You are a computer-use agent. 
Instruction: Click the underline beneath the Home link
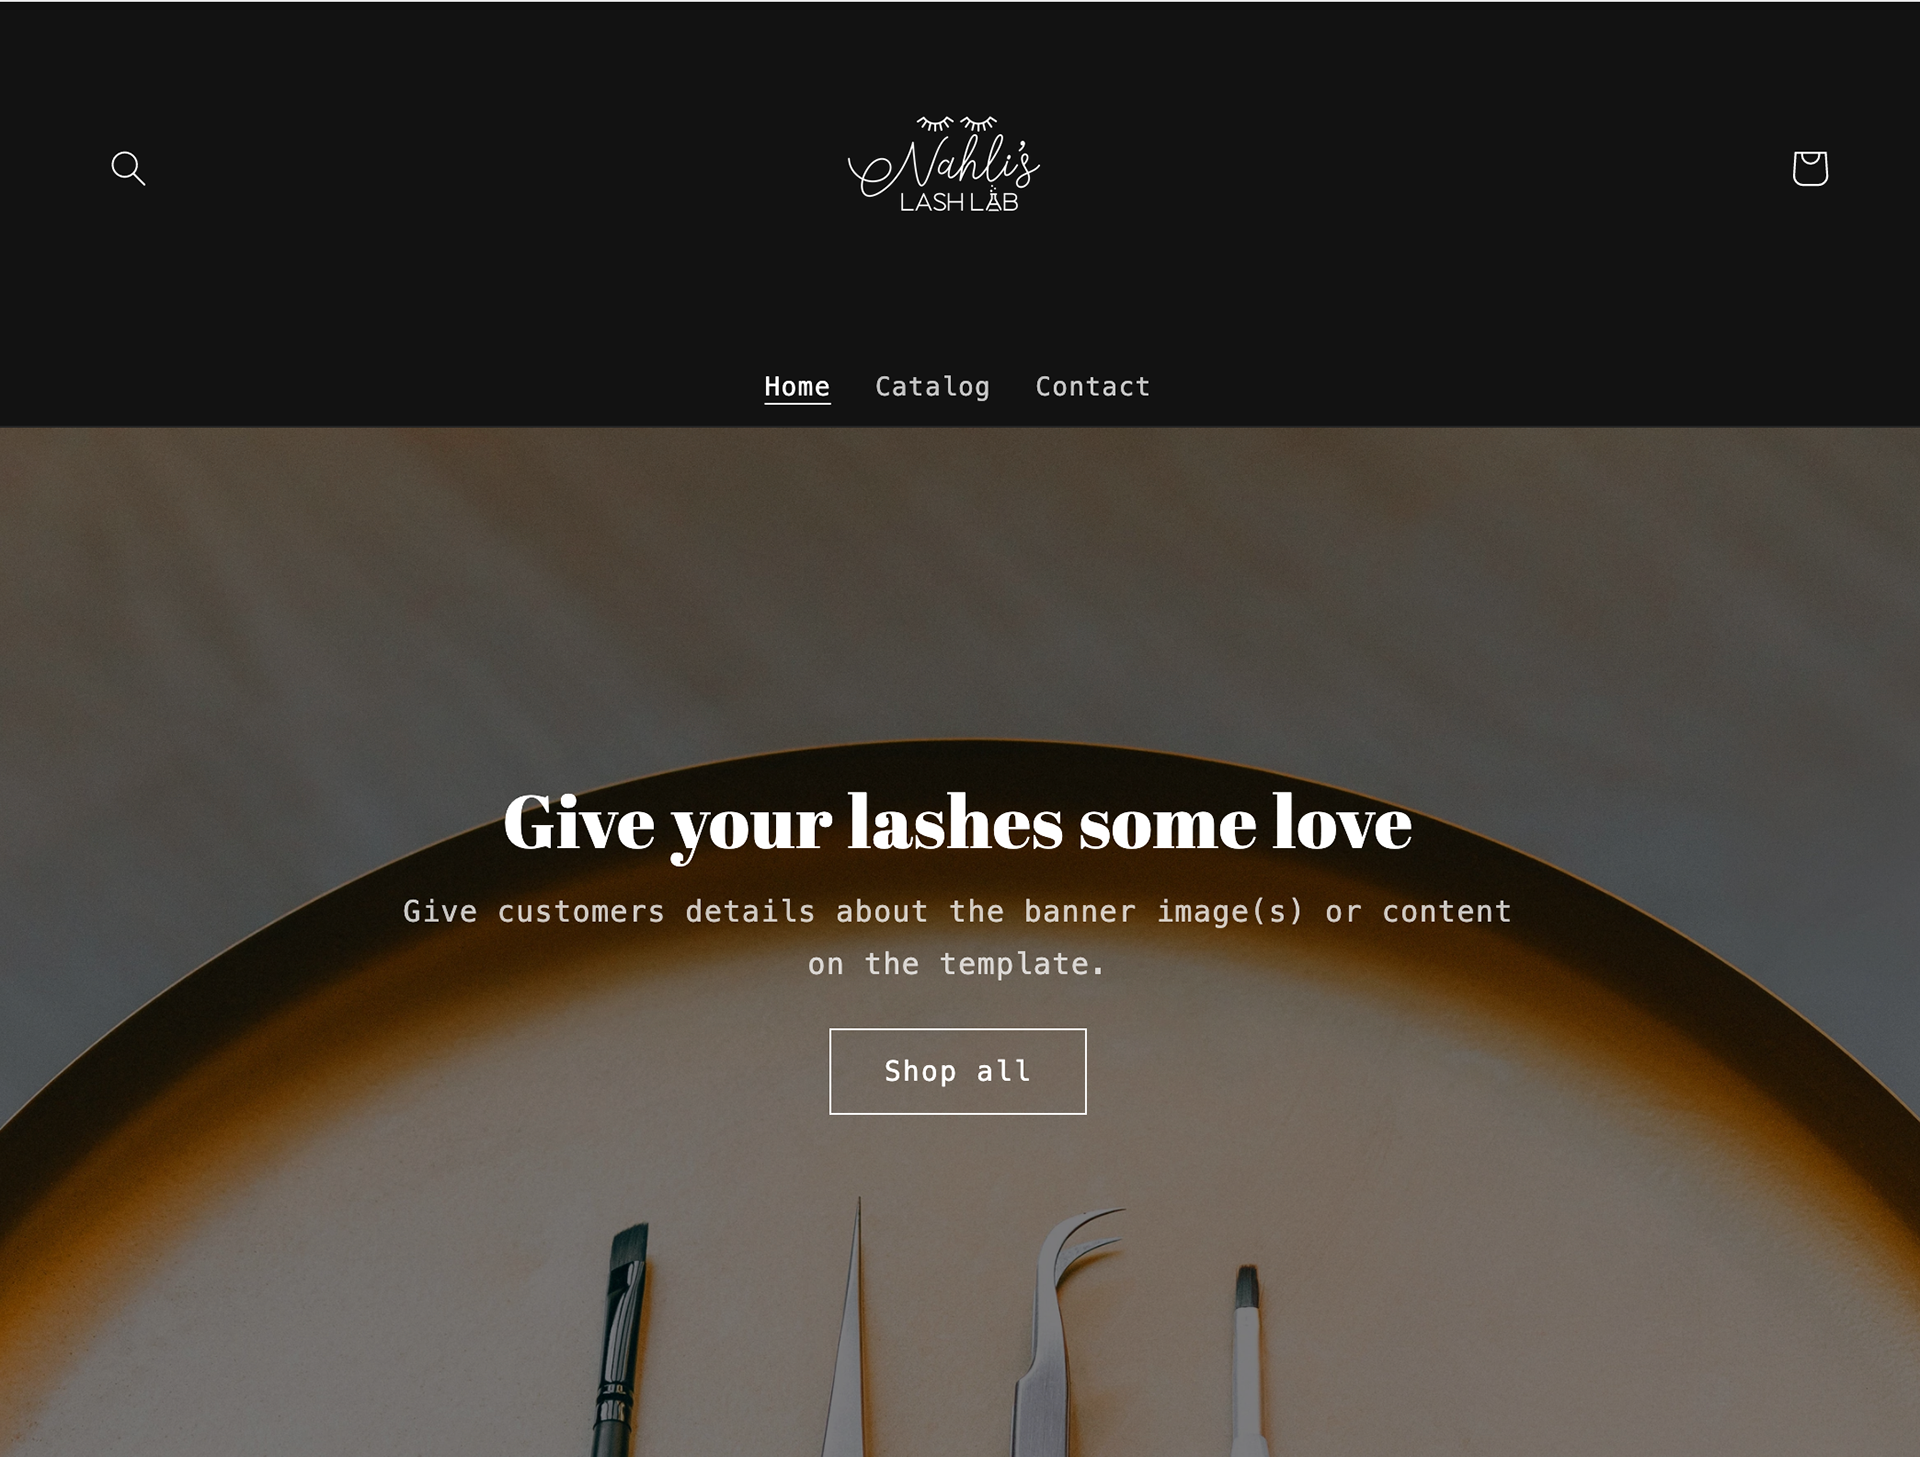(x=797, y=403)
